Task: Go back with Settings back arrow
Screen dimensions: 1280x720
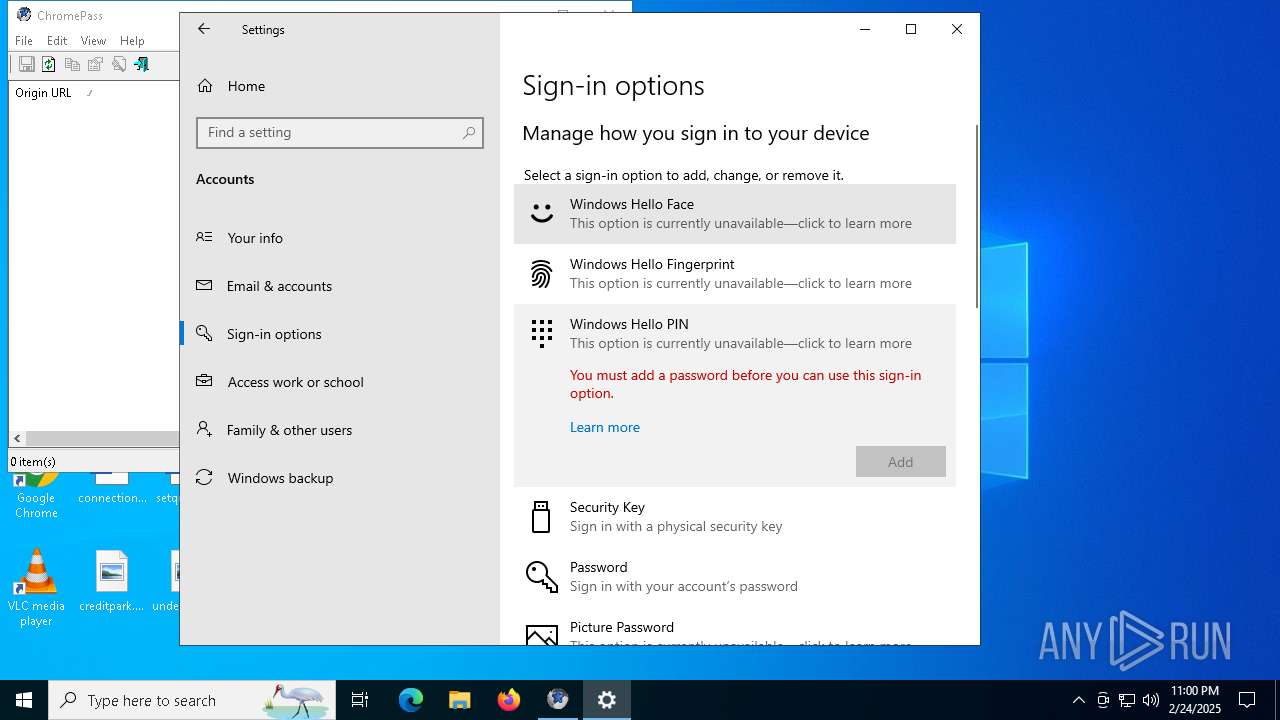Action: tap(204, 29)
